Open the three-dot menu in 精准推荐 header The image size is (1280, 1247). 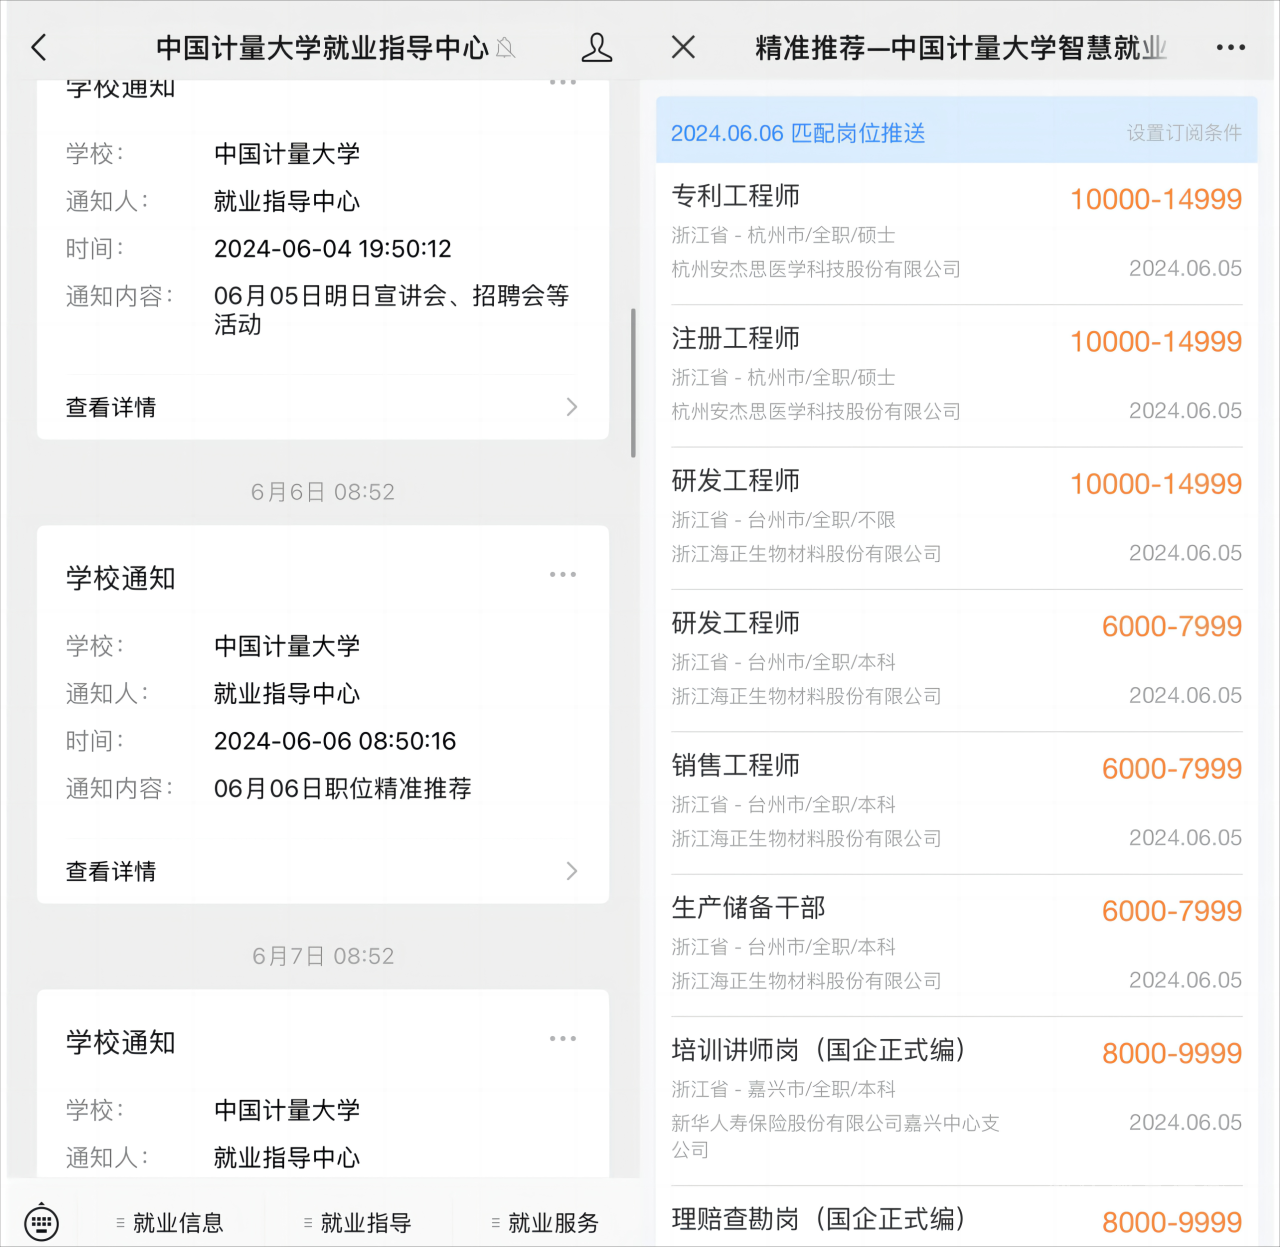(1230, 47)
